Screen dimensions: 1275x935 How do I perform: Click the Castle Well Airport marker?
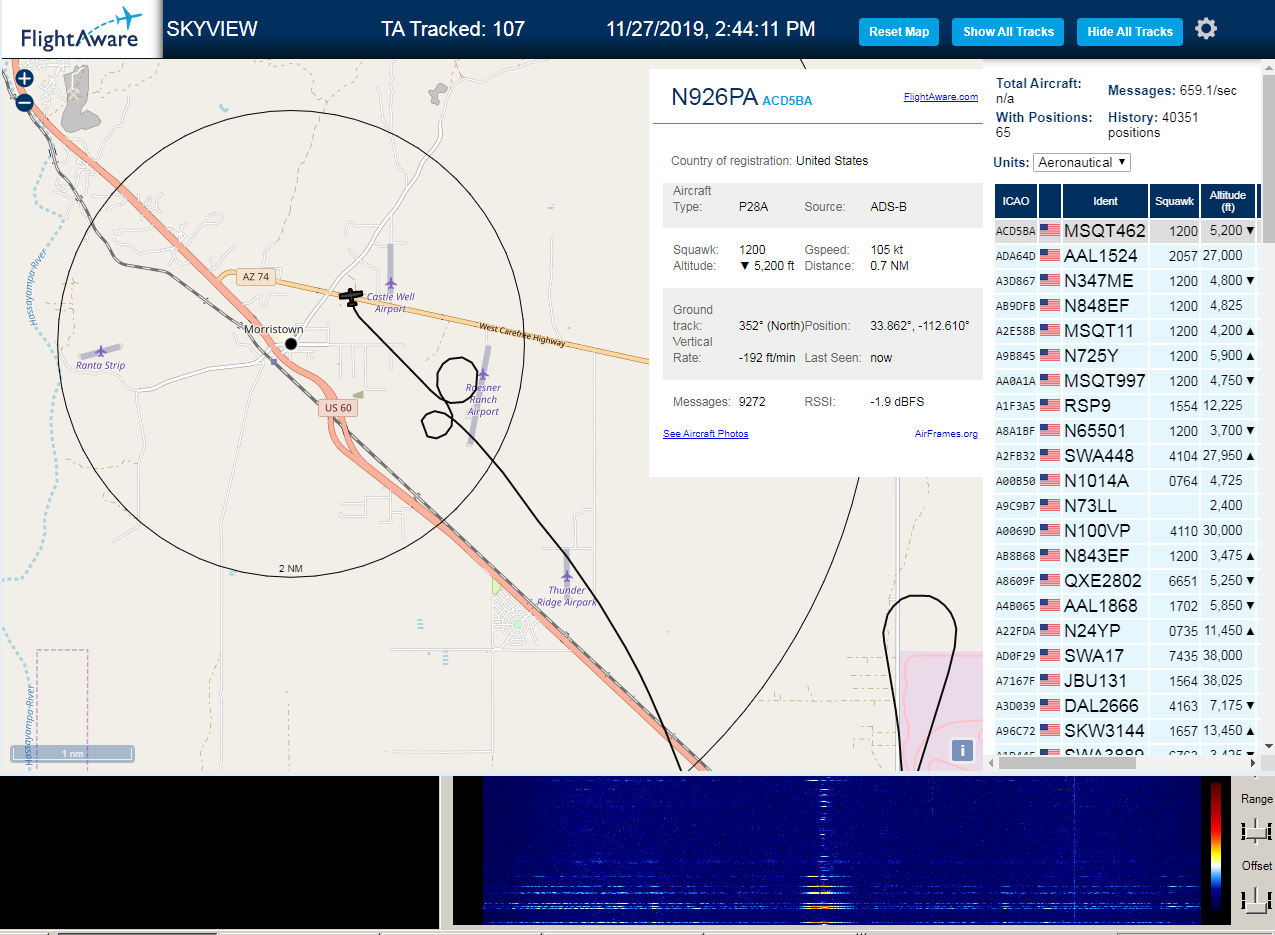click(x=390, y=284)
